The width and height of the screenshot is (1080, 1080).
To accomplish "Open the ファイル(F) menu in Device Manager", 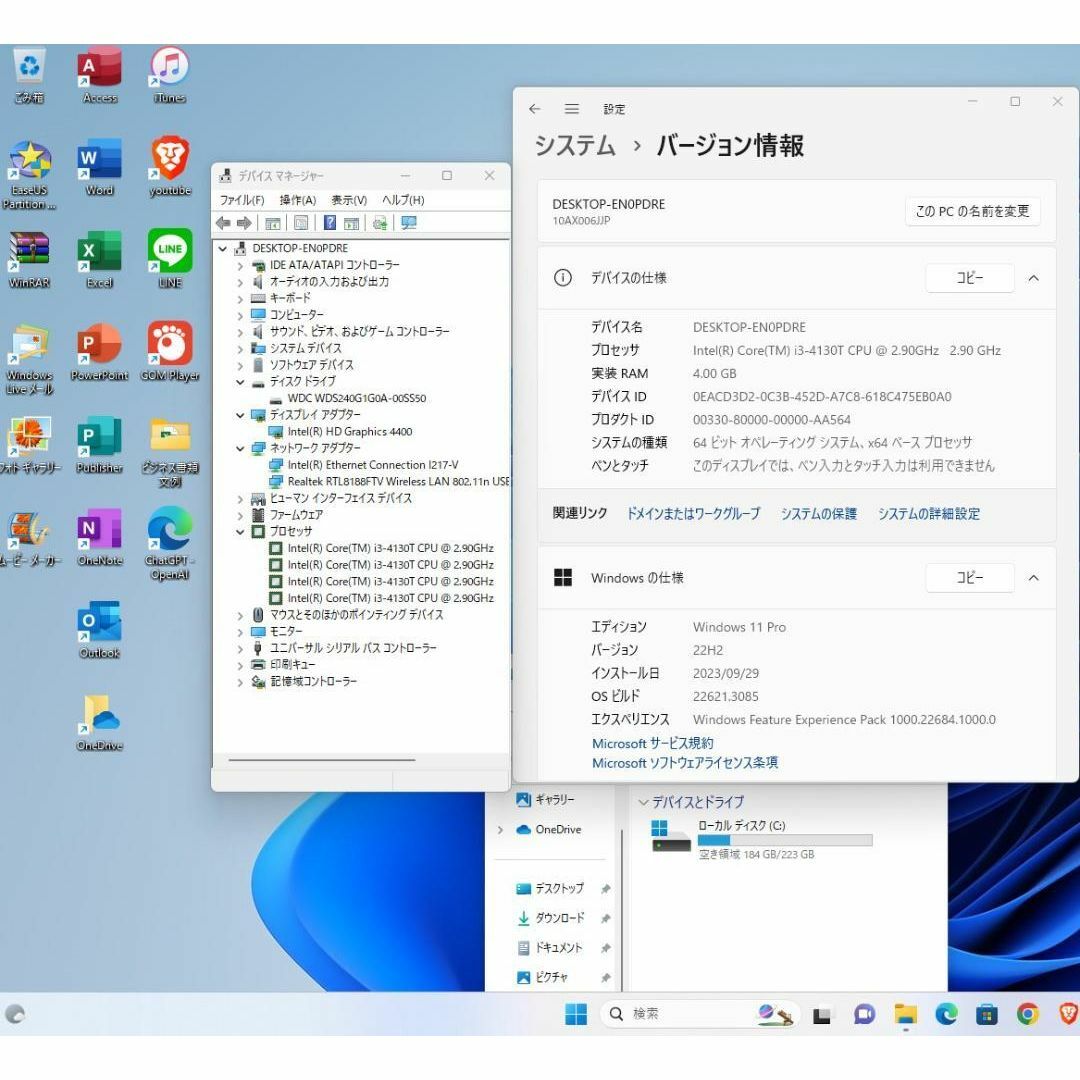I will tap(242, 200).
